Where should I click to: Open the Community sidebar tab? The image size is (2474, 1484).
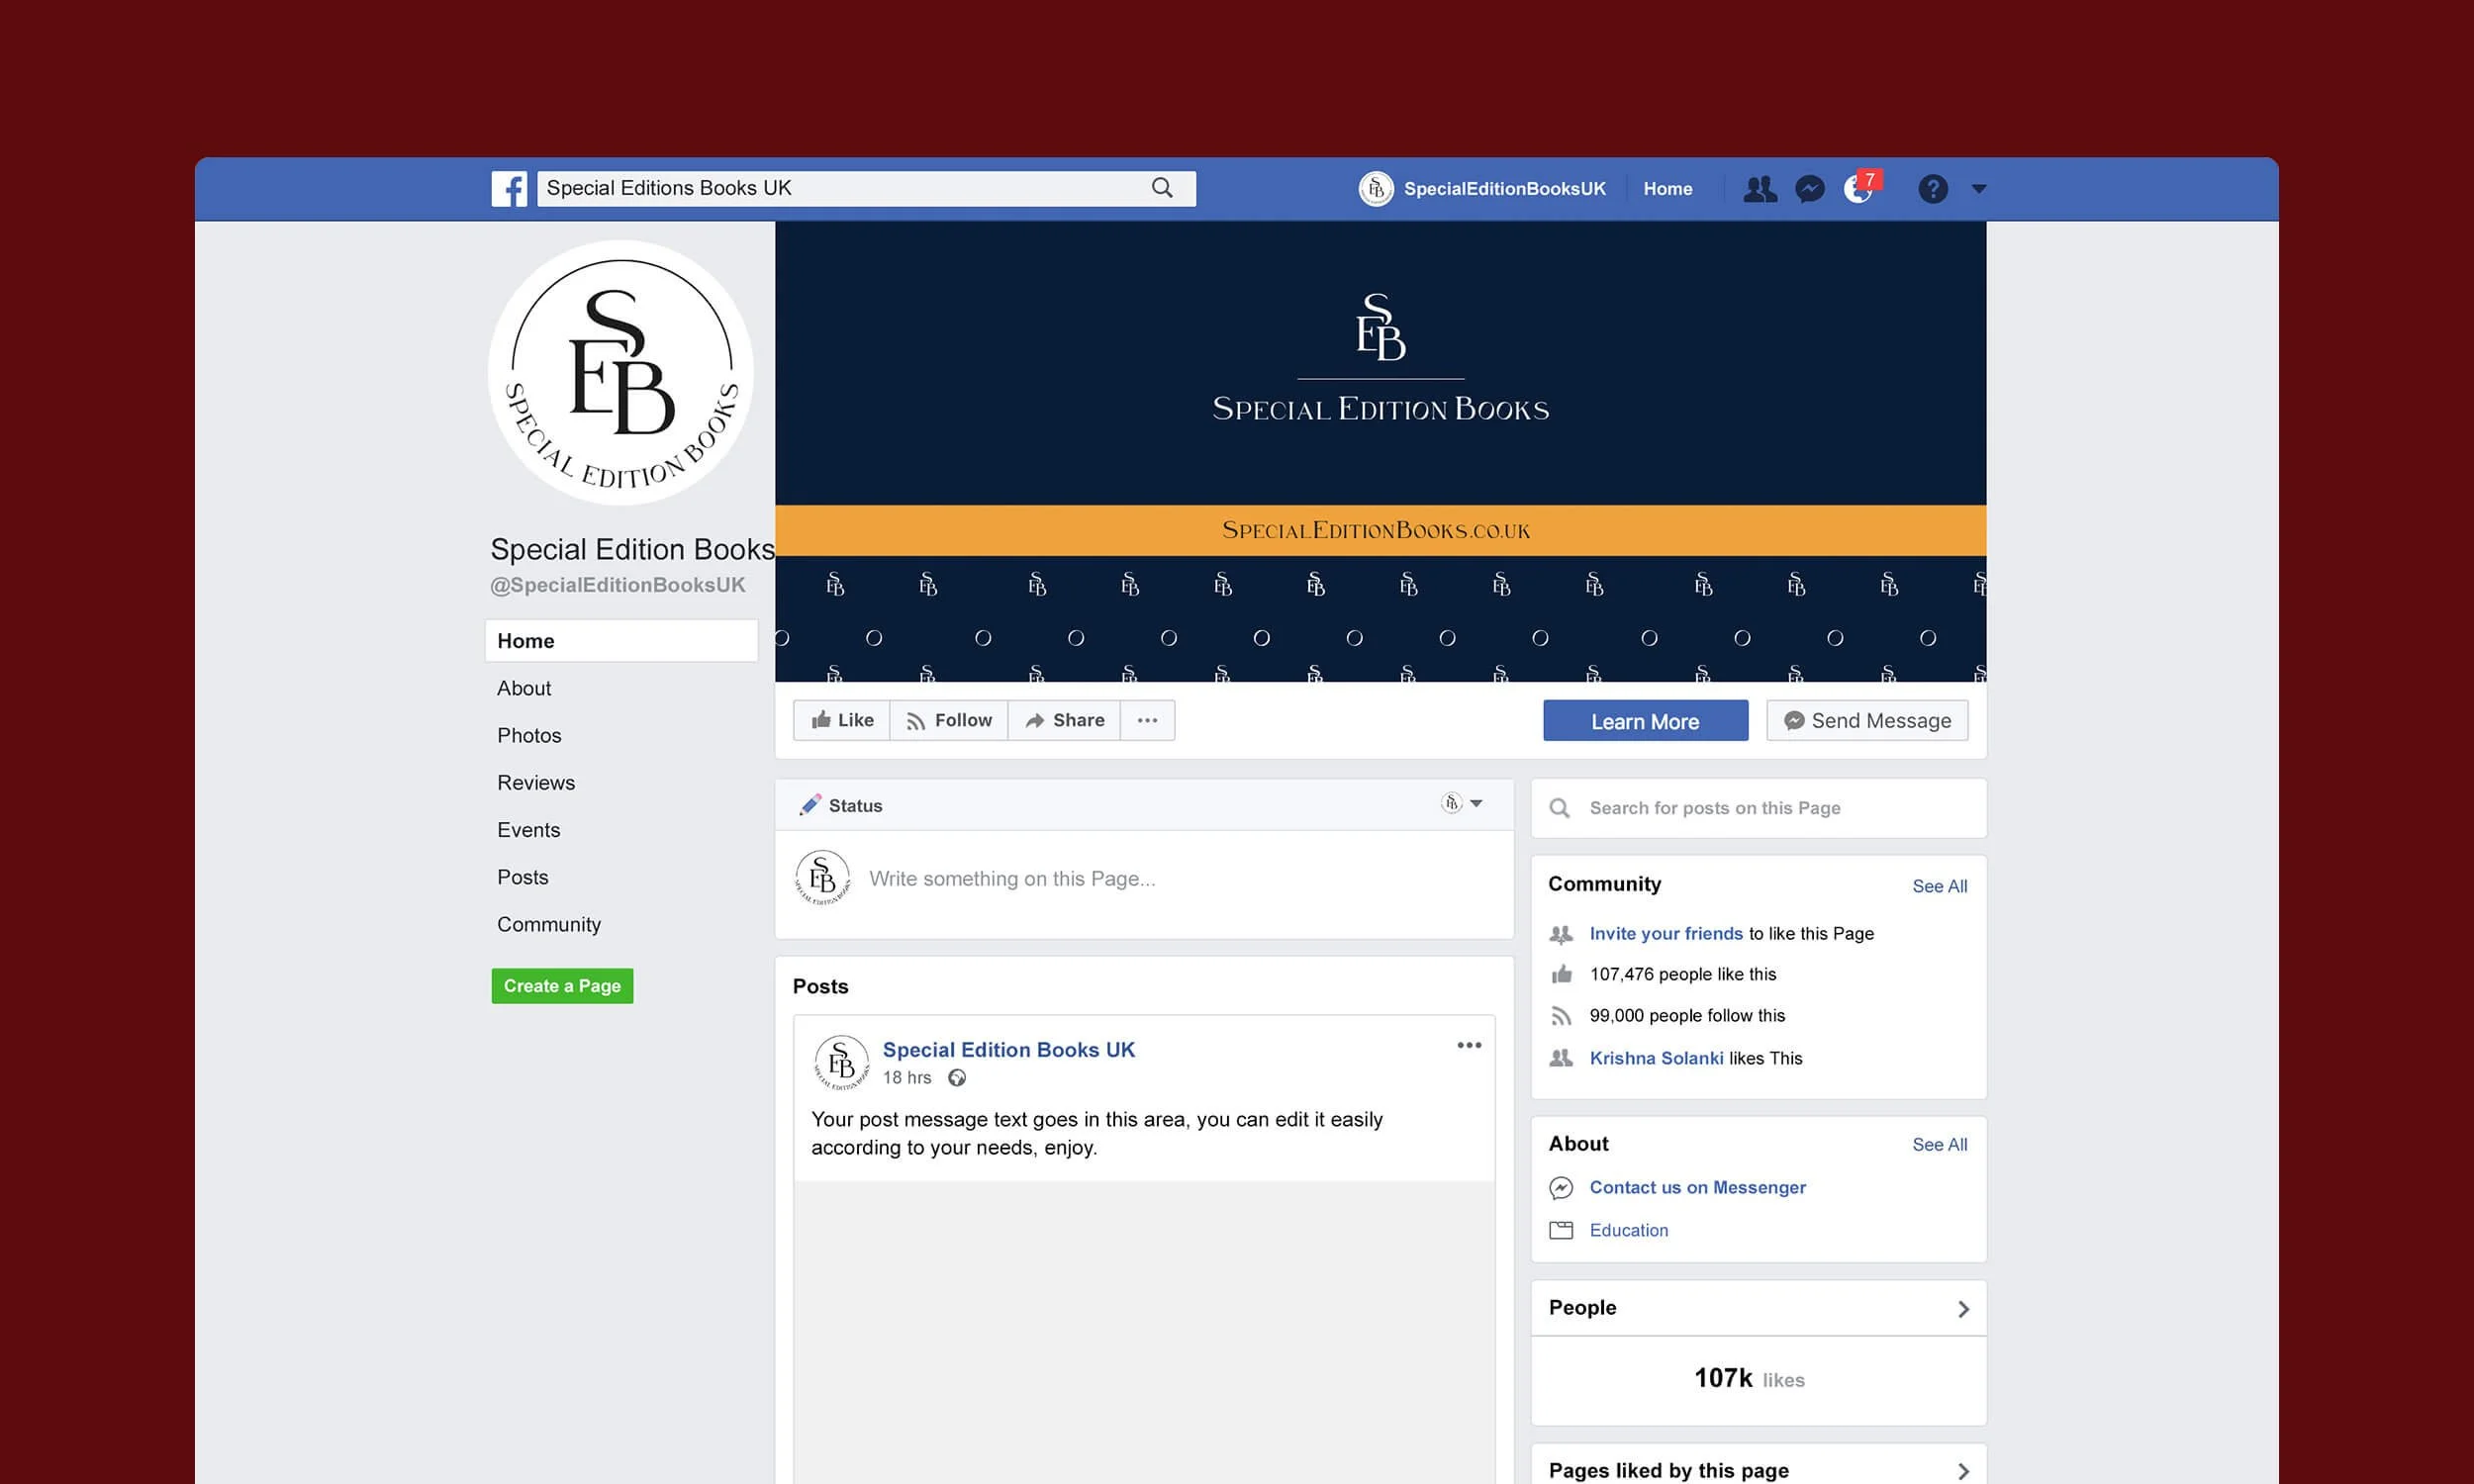(549, 924)
